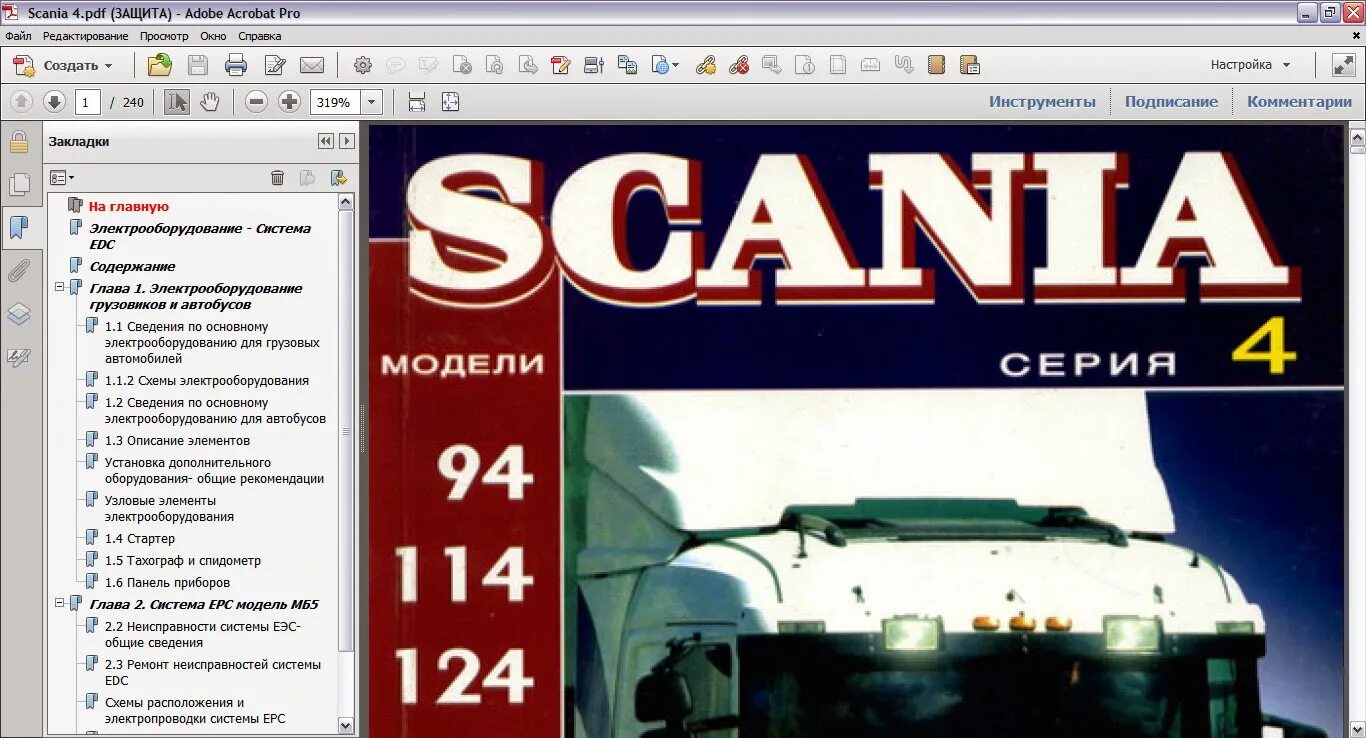Click the remove link chain icon
Image resolution: width=1366 pixels, height=738 pixels.
pos(739,65)
